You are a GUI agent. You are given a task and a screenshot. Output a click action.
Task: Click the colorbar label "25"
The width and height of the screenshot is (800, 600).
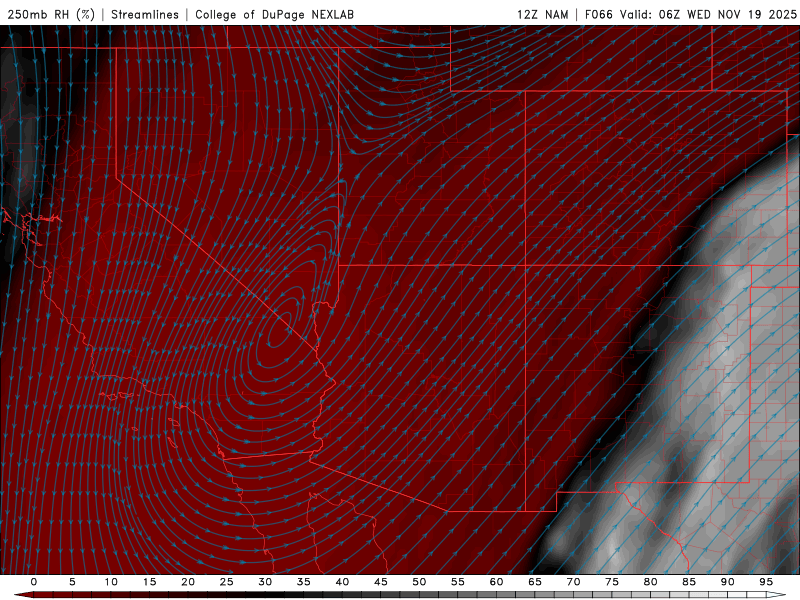[x=227, y=582]
